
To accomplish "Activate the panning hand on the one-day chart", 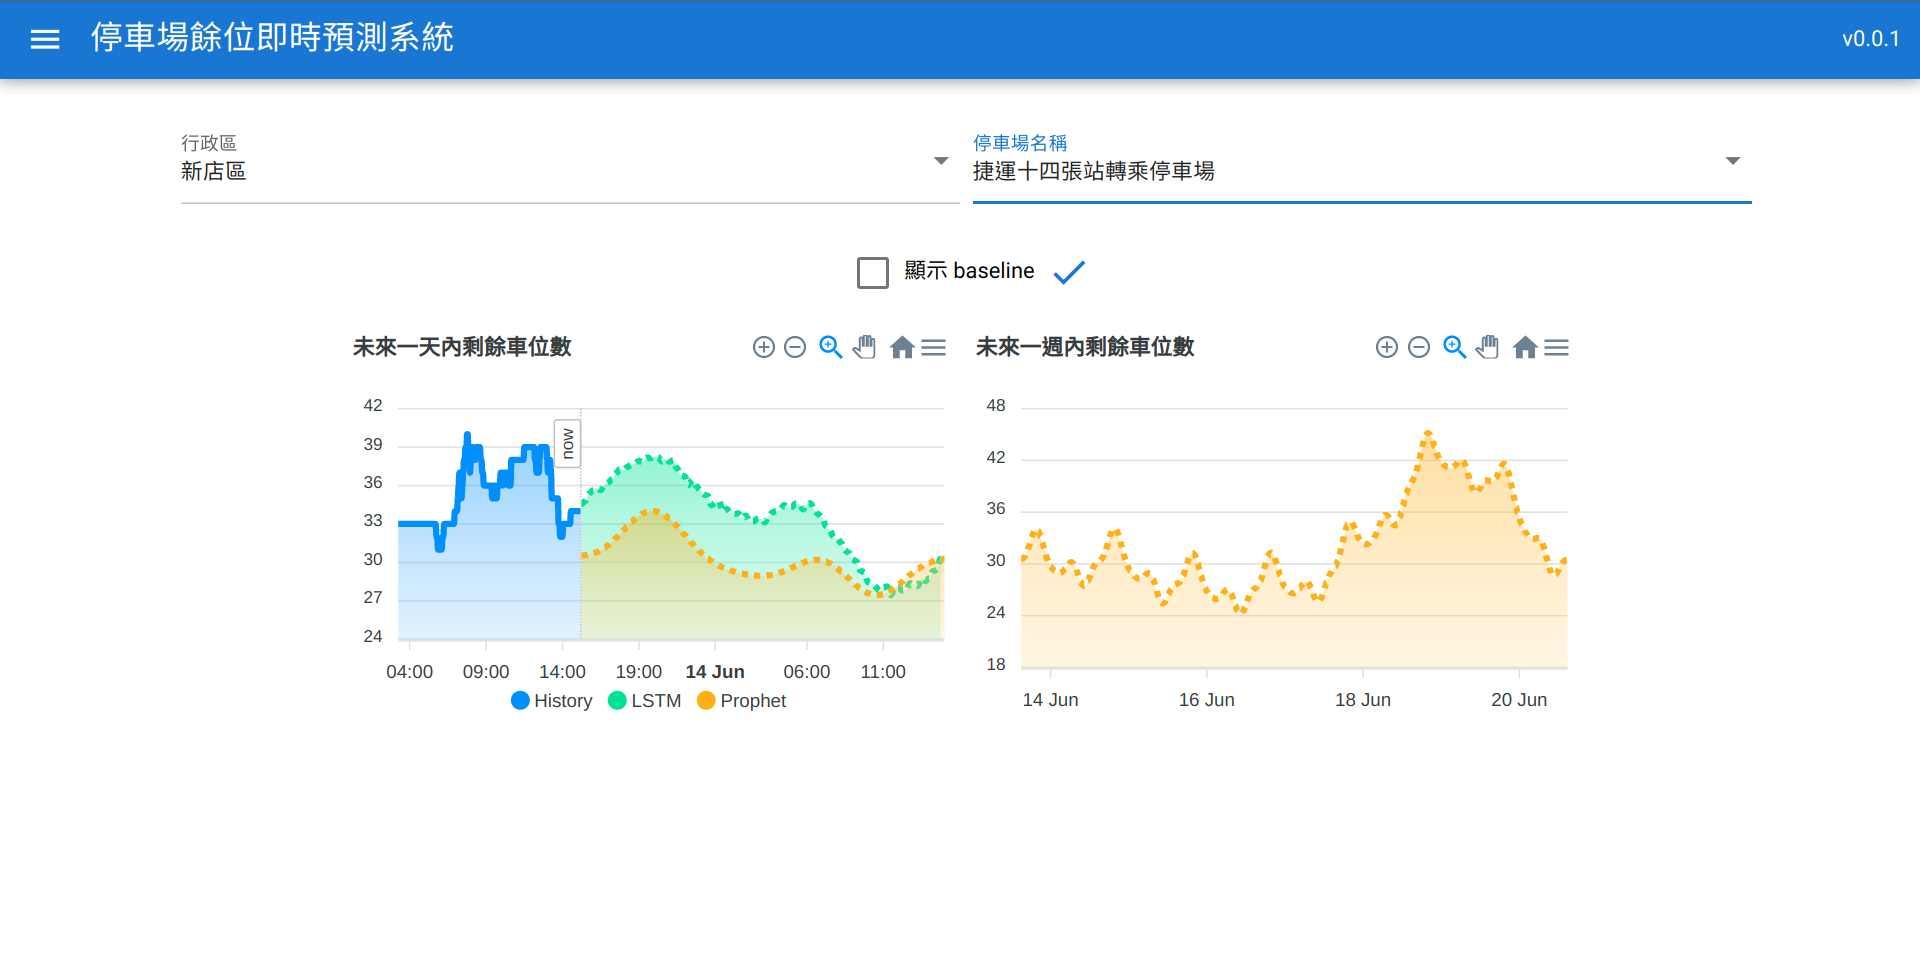I will click(865, 347).
